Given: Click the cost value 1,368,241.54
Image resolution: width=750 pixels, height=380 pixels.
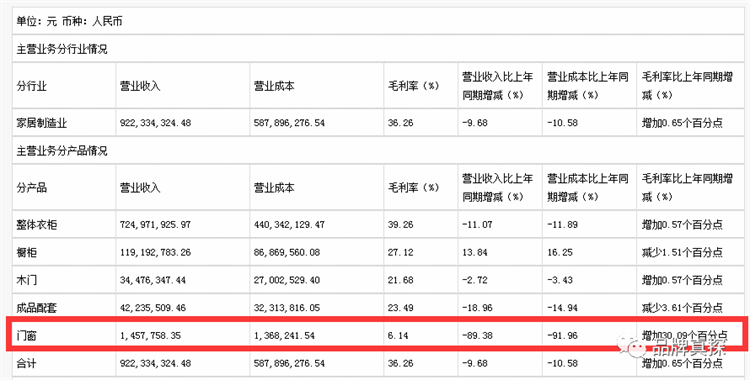Looking at the screenshot, I should click(285, 336).
